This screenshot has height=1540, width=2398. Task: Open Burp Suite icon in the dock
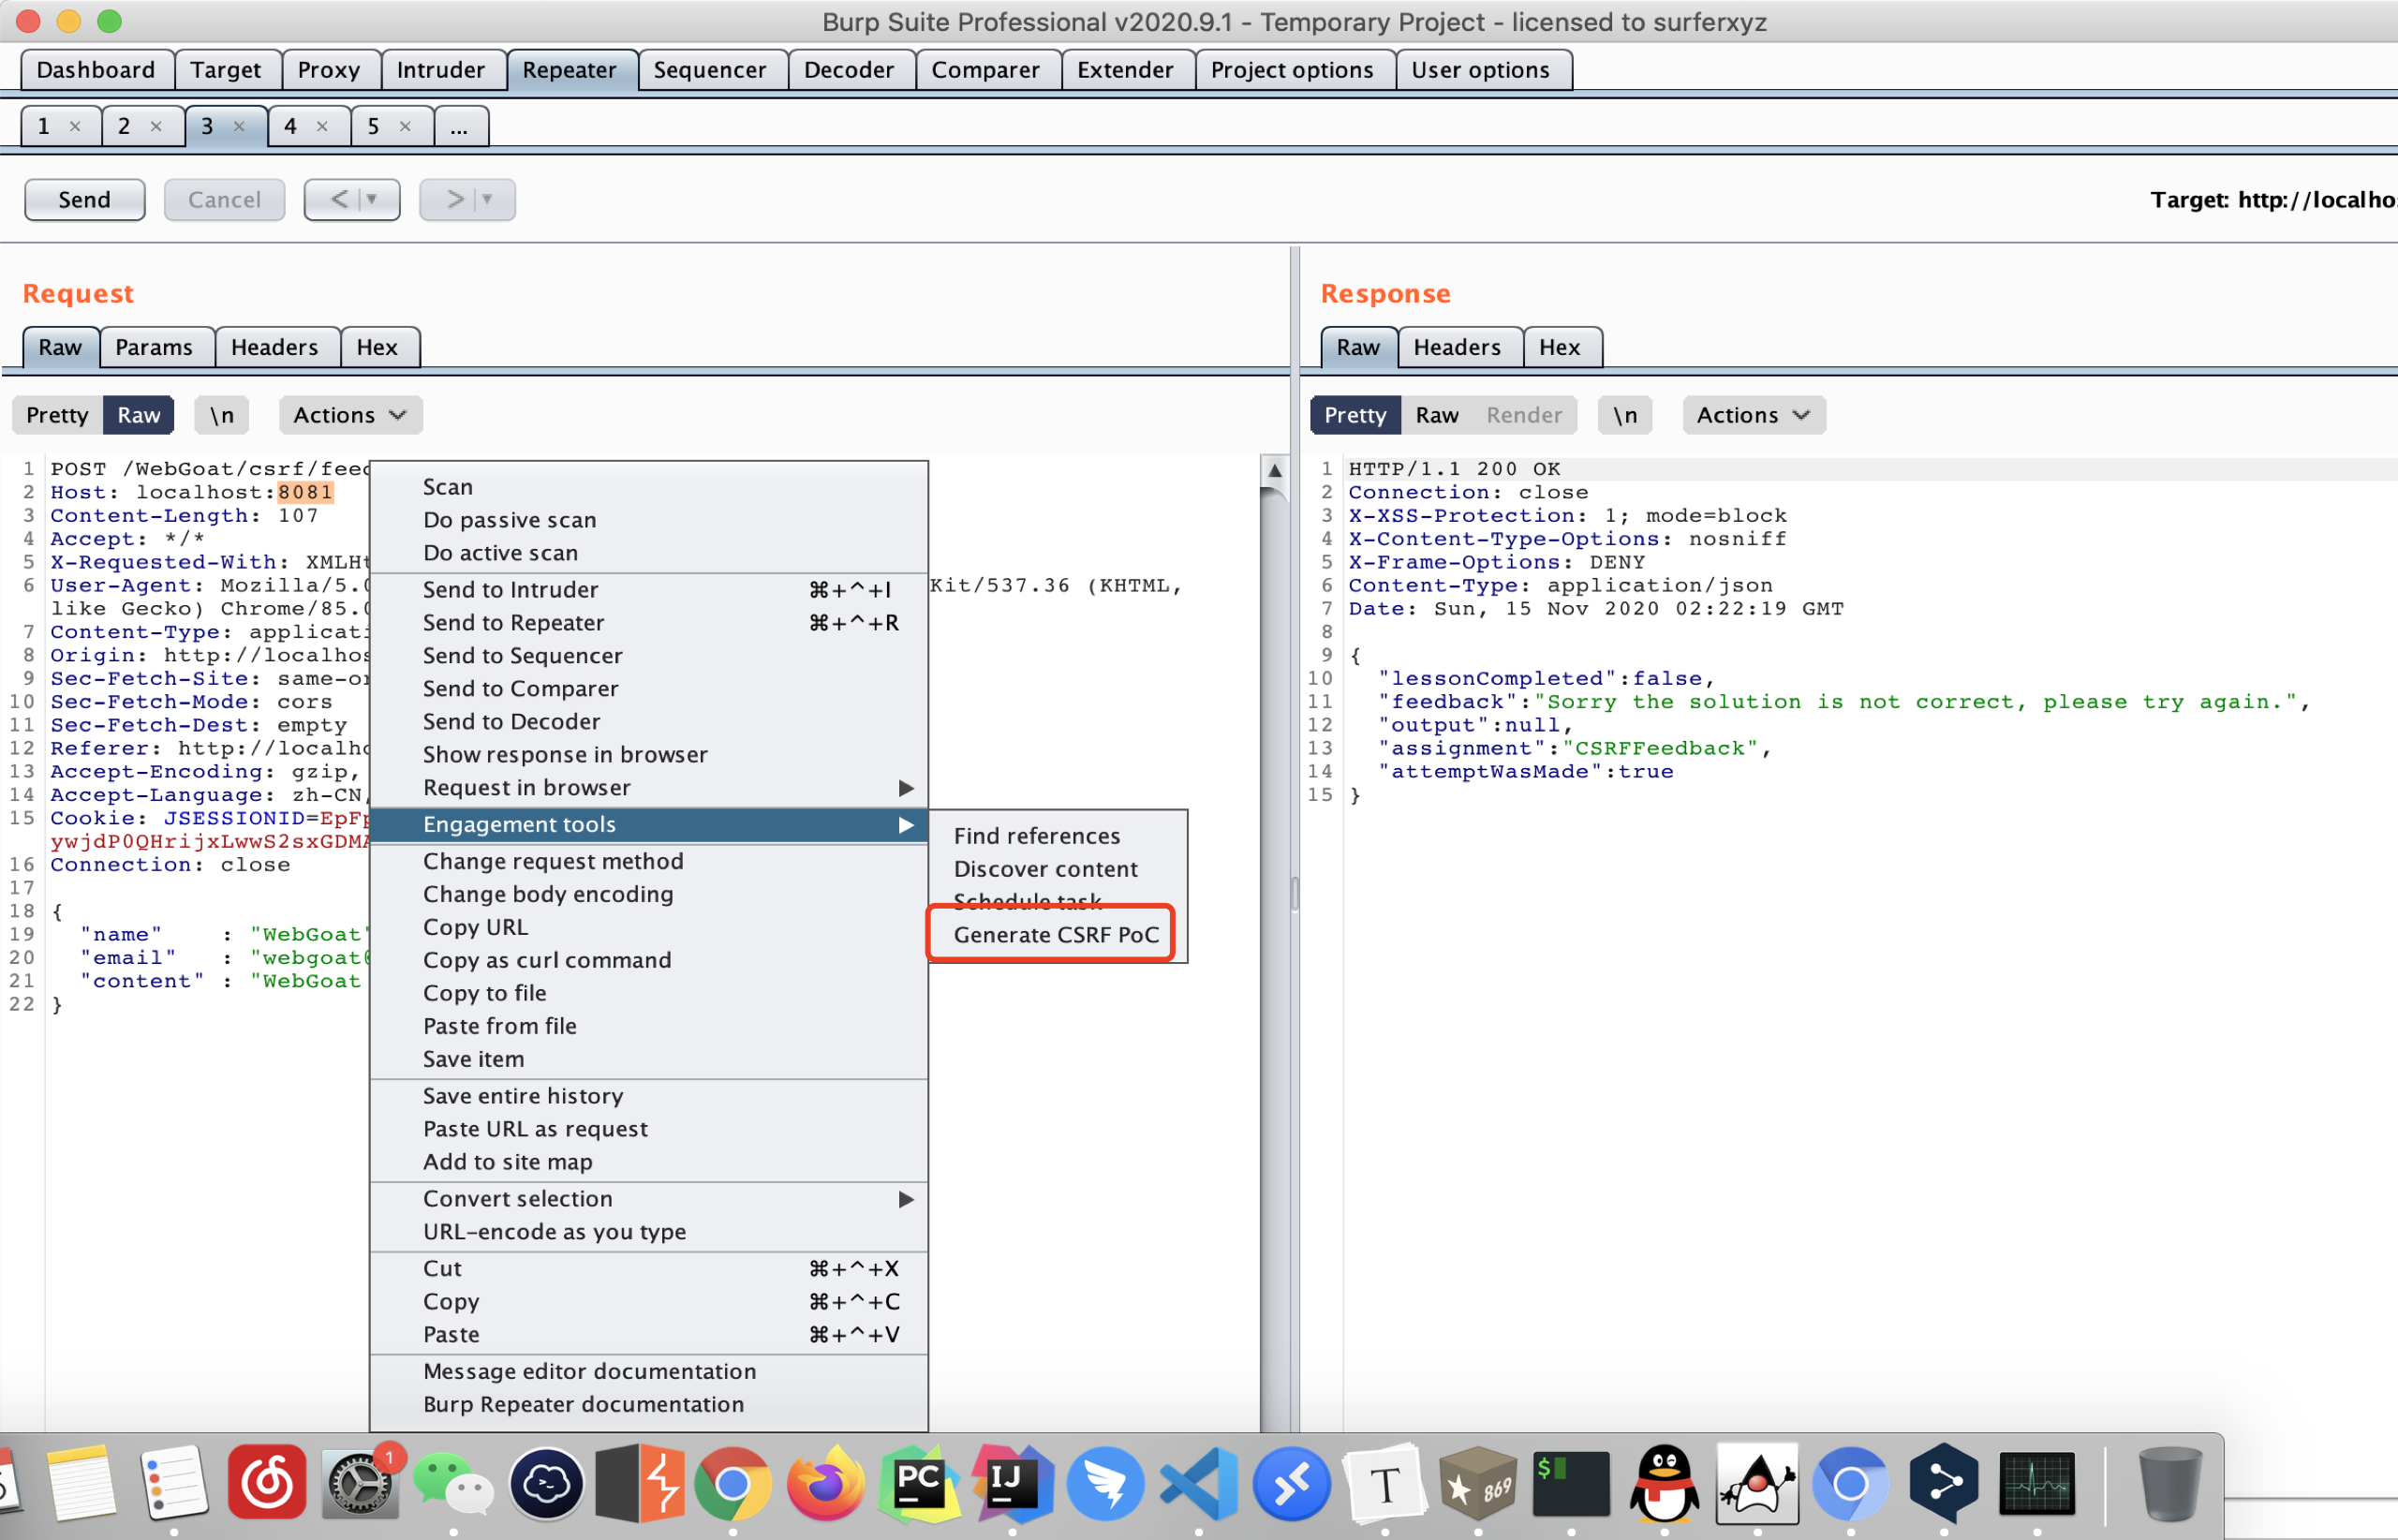640,1483
